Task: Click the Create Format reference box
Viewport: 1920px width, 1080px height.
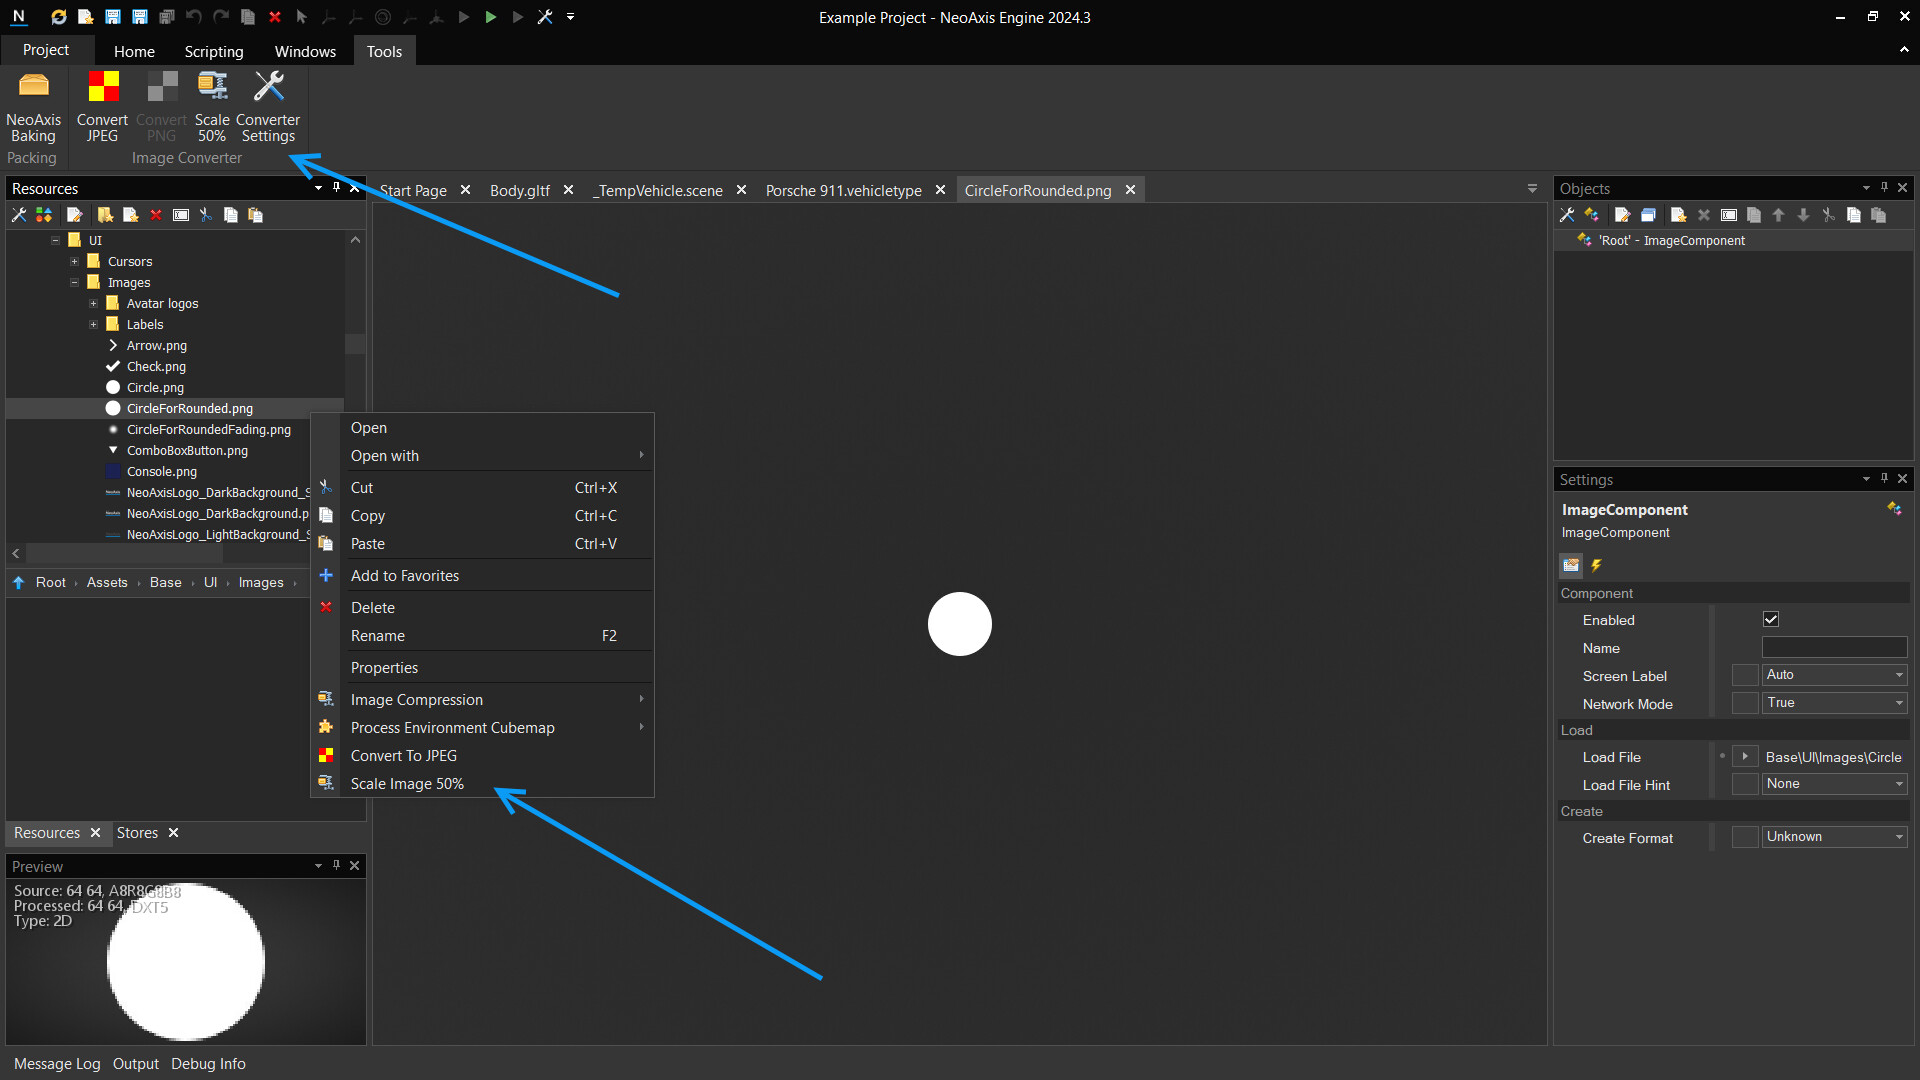Action: [x=1744, y=838]
